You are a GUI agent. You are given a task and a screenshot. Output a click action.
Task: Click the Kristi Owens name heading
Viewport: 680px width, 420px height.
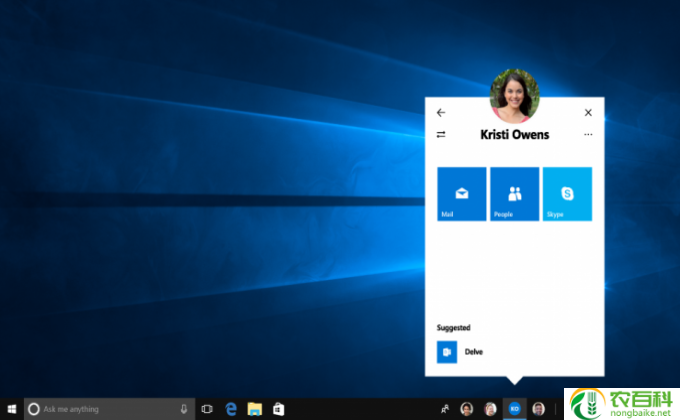(x=514, y=135)
